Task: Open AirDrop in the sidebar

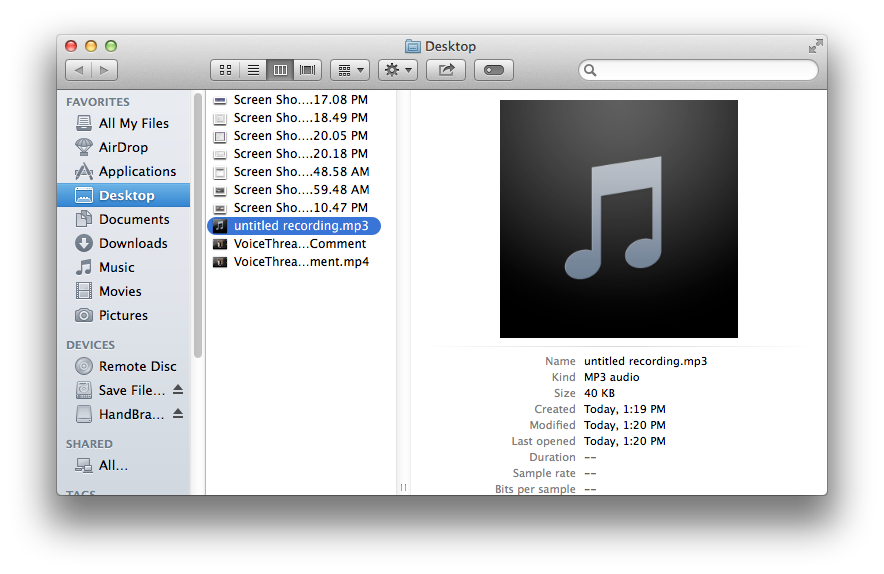Action: [x=123, y=147]
